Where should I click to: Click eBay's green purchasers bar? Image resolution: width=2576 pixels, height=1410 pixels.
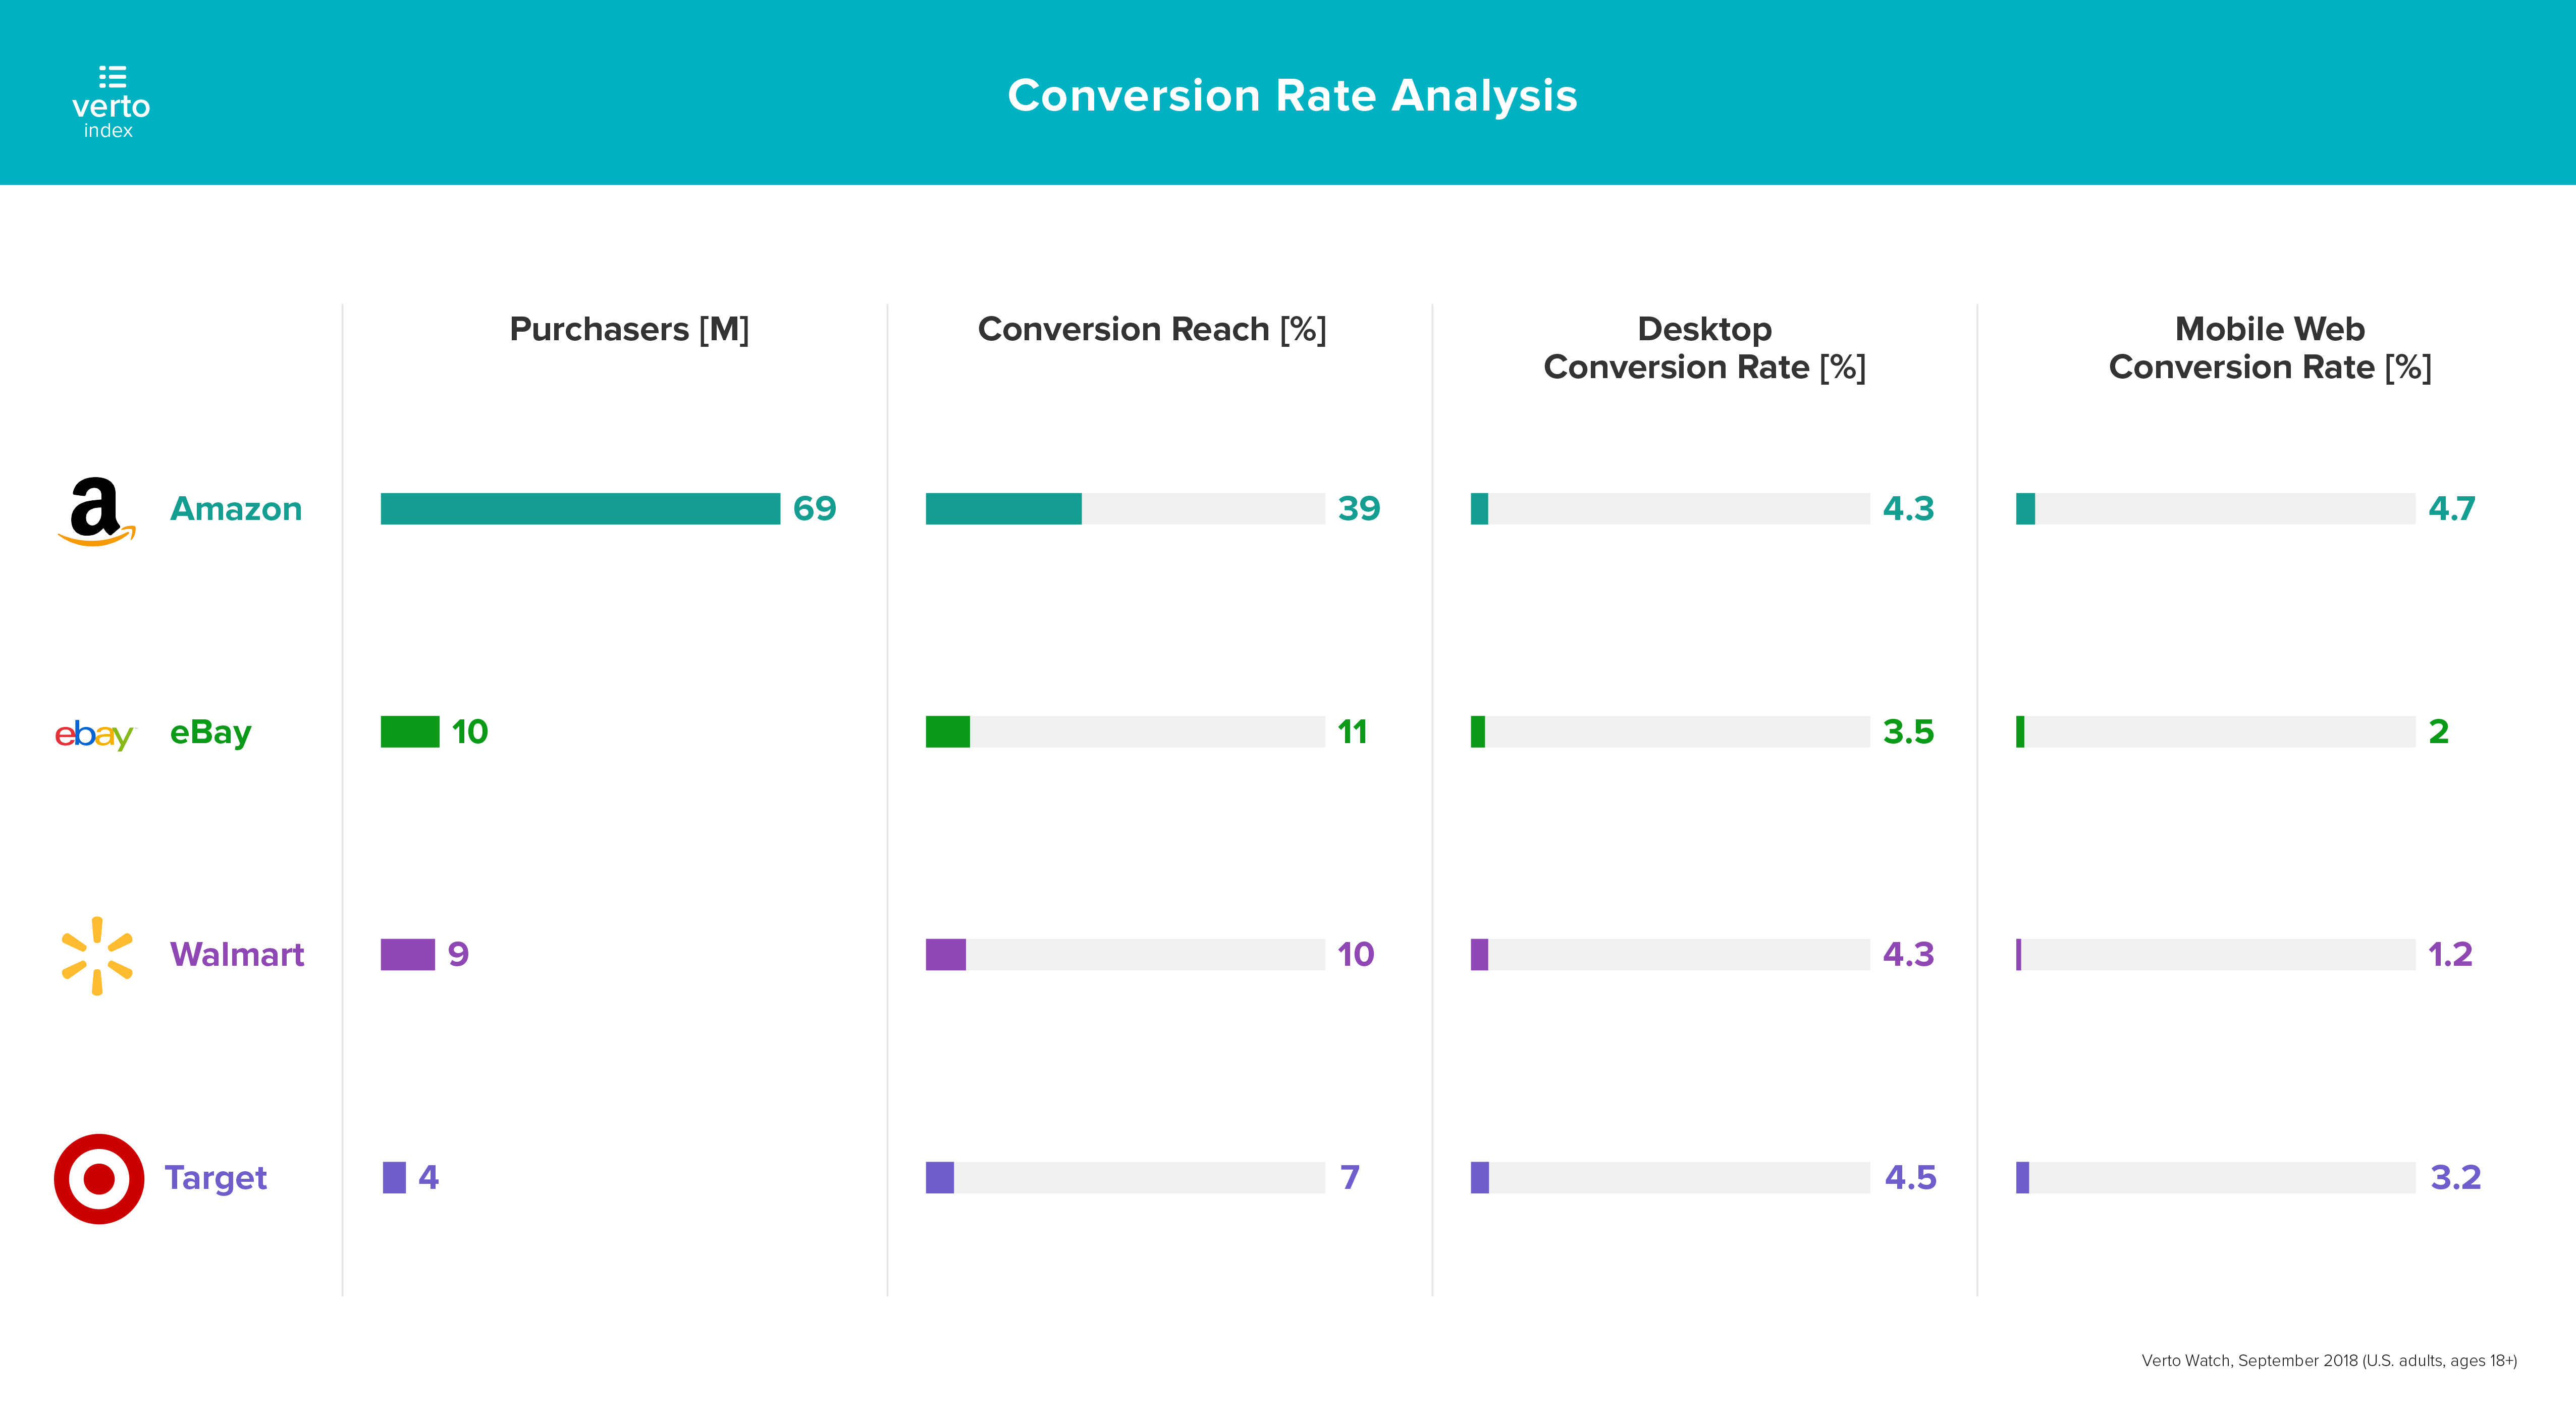(410, 732)
